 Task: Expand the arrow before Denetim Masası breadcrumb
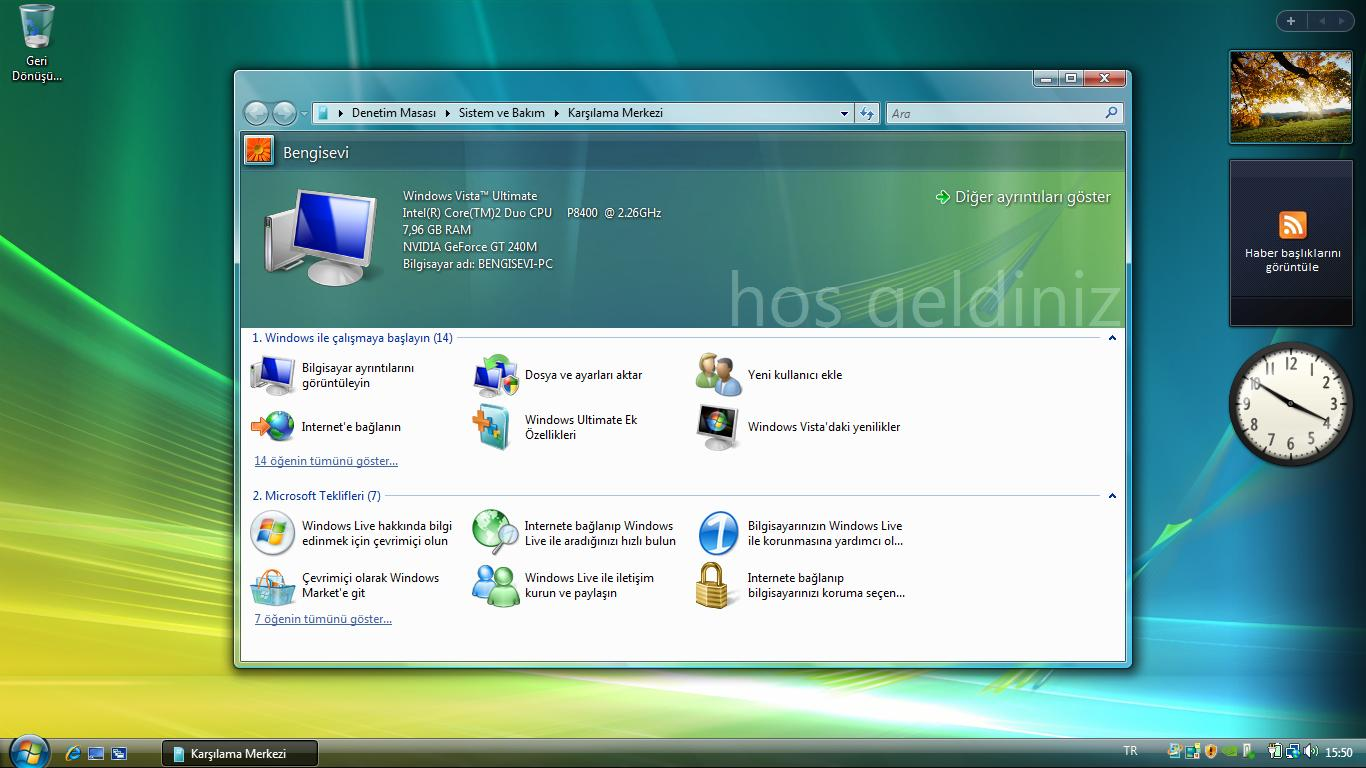(341, 113)
